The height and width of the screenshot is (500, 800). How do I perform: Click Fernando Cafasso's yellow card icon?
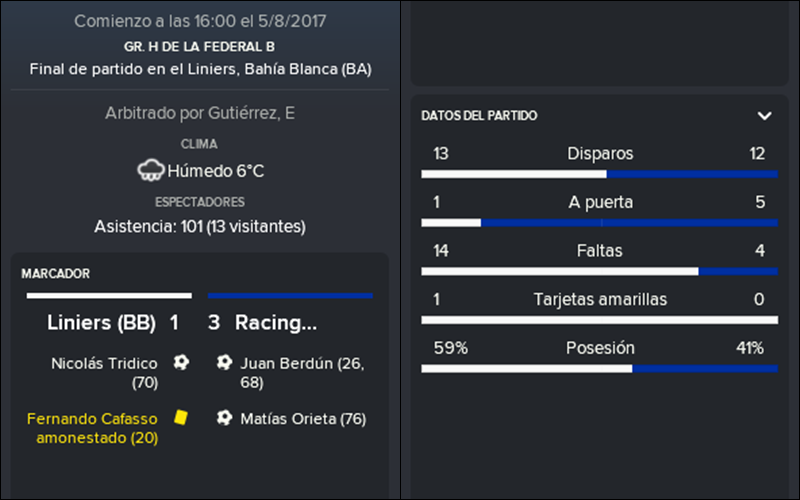[x=181, y=417]
